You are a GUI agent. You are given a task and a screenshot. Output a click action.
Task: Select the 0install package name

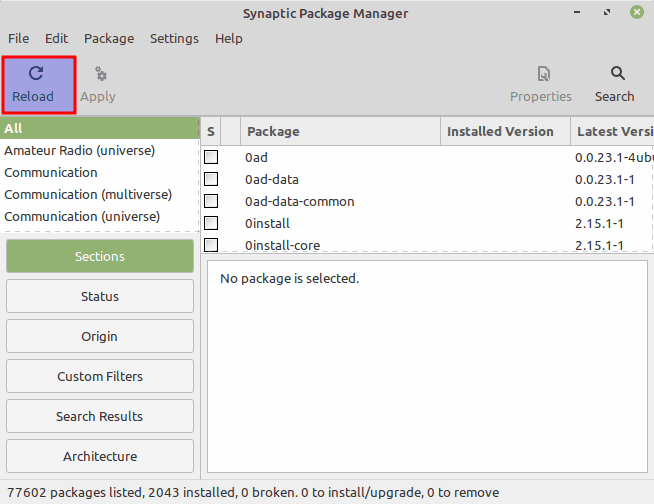267,224
